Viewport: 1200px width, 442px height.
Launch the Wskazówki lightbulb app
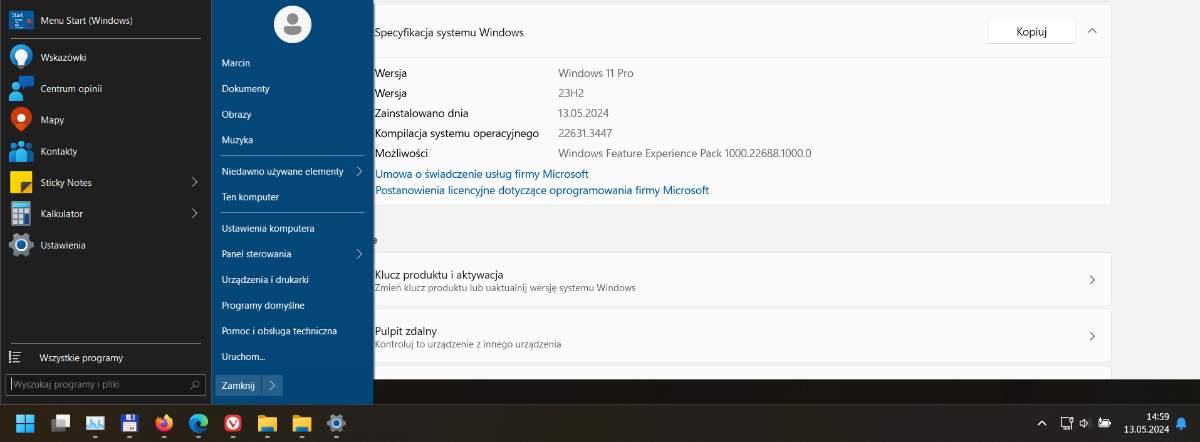(105, 57)
